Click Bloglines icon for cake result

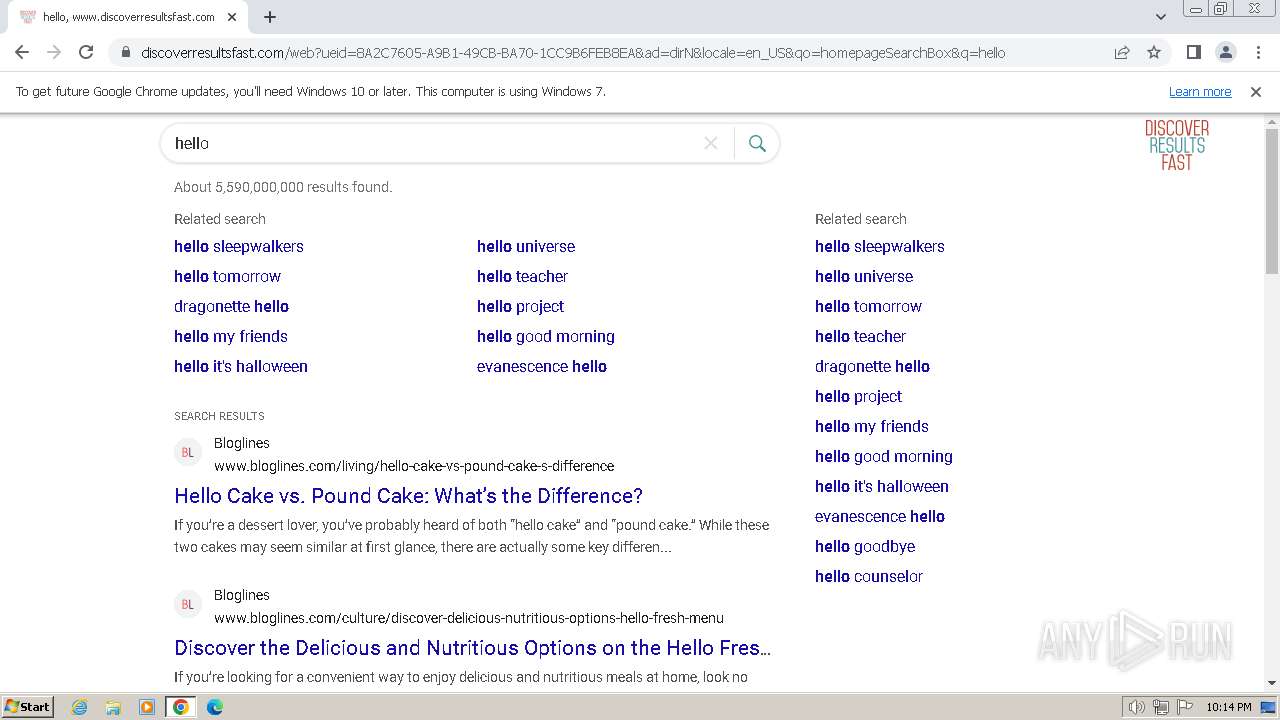tap(187, 453)
